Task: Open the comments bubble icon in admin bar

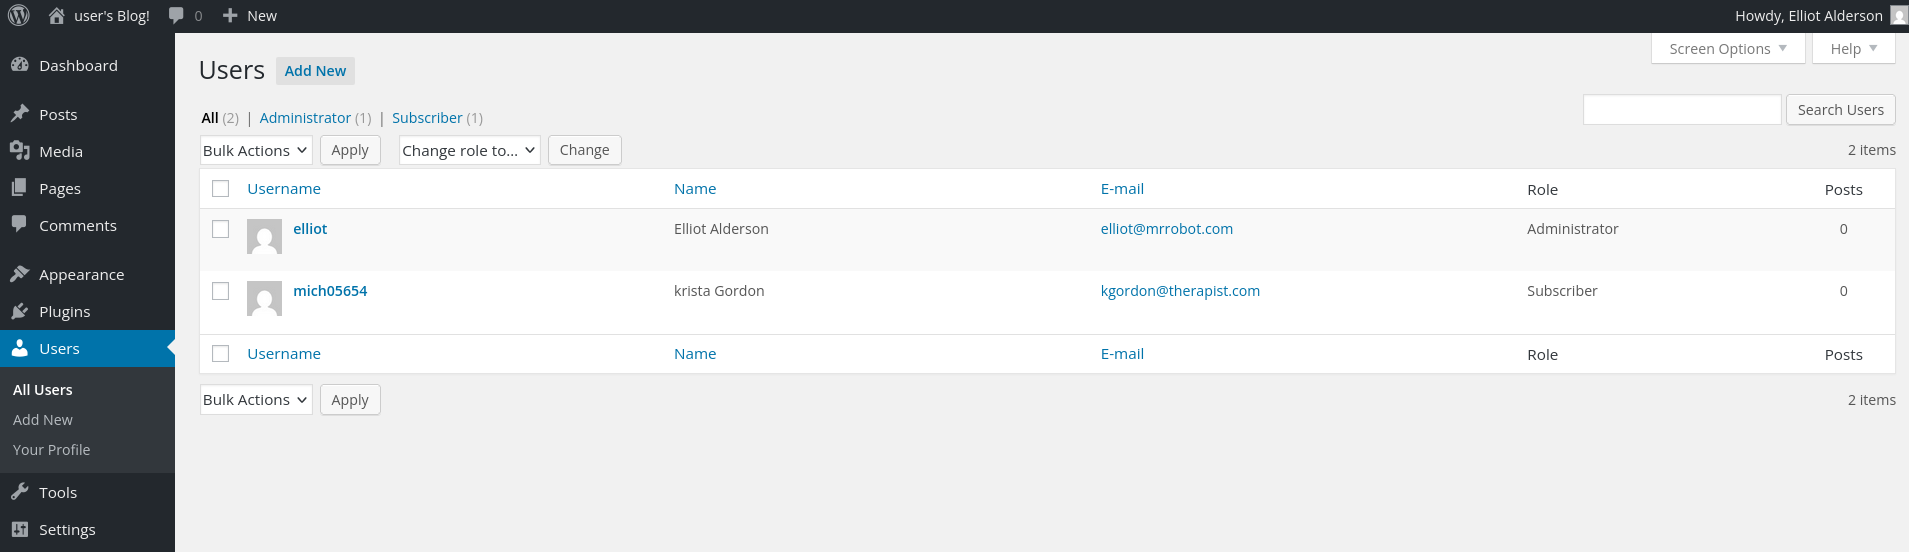Action: tap(177, 16)
